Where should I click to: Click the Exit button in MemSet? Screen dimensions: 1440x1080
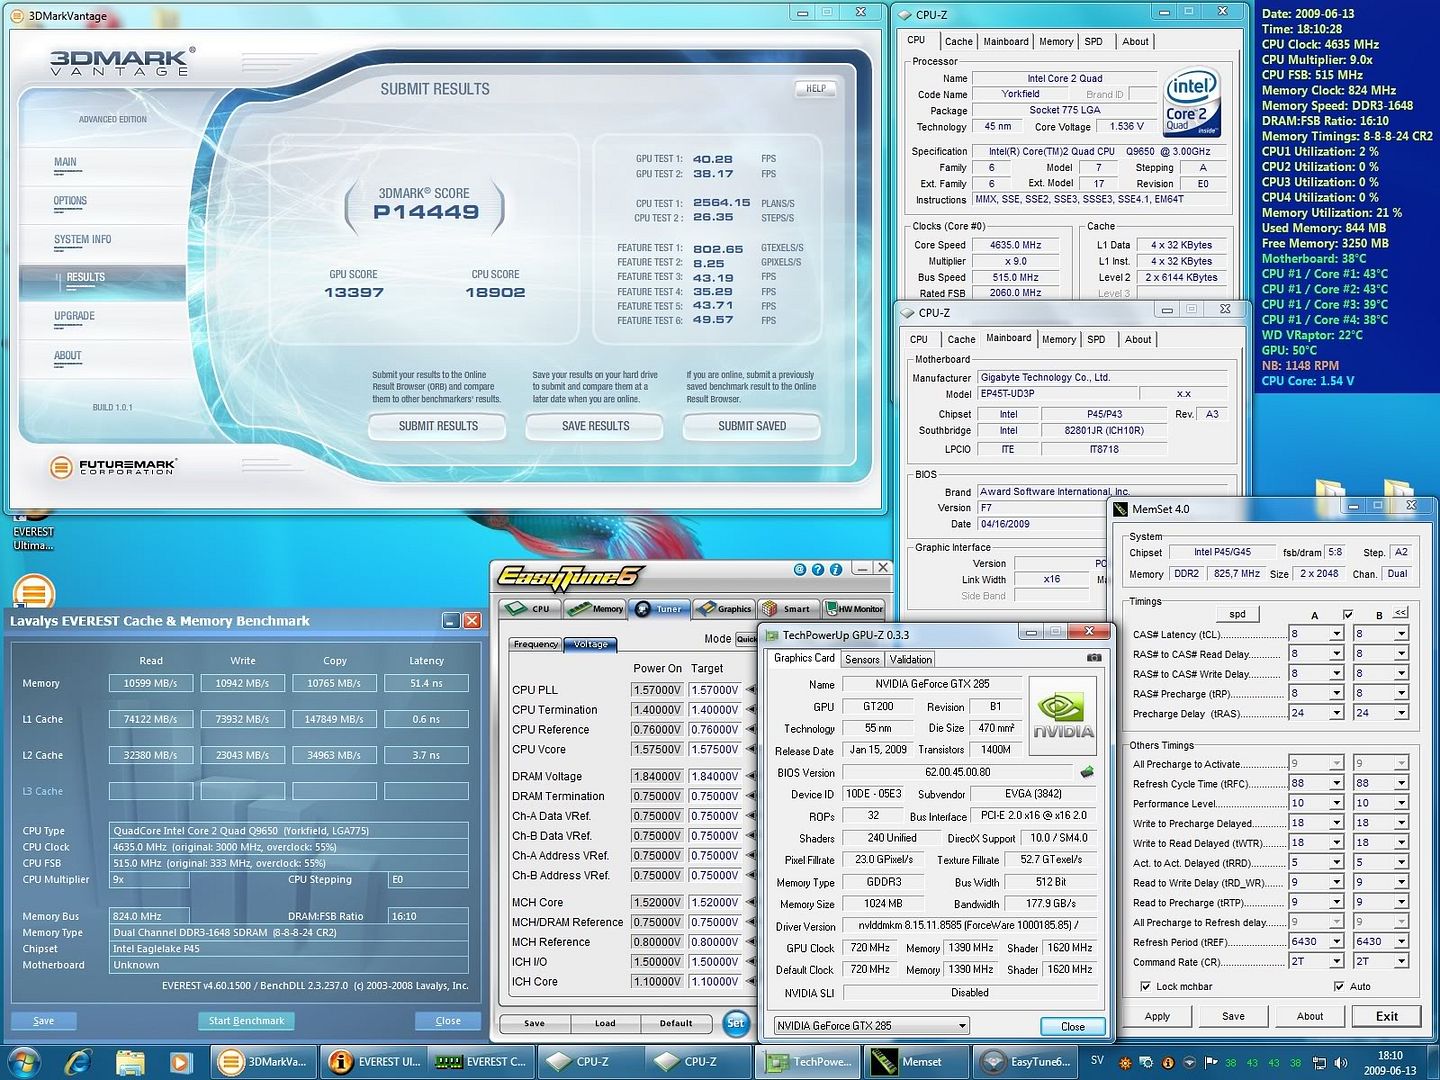(1386, 1016)
